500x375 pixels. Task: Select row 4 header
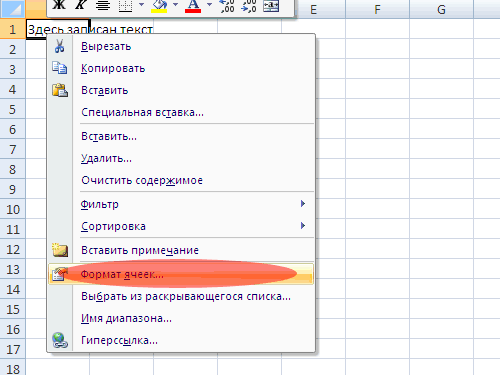click(13, 89)
